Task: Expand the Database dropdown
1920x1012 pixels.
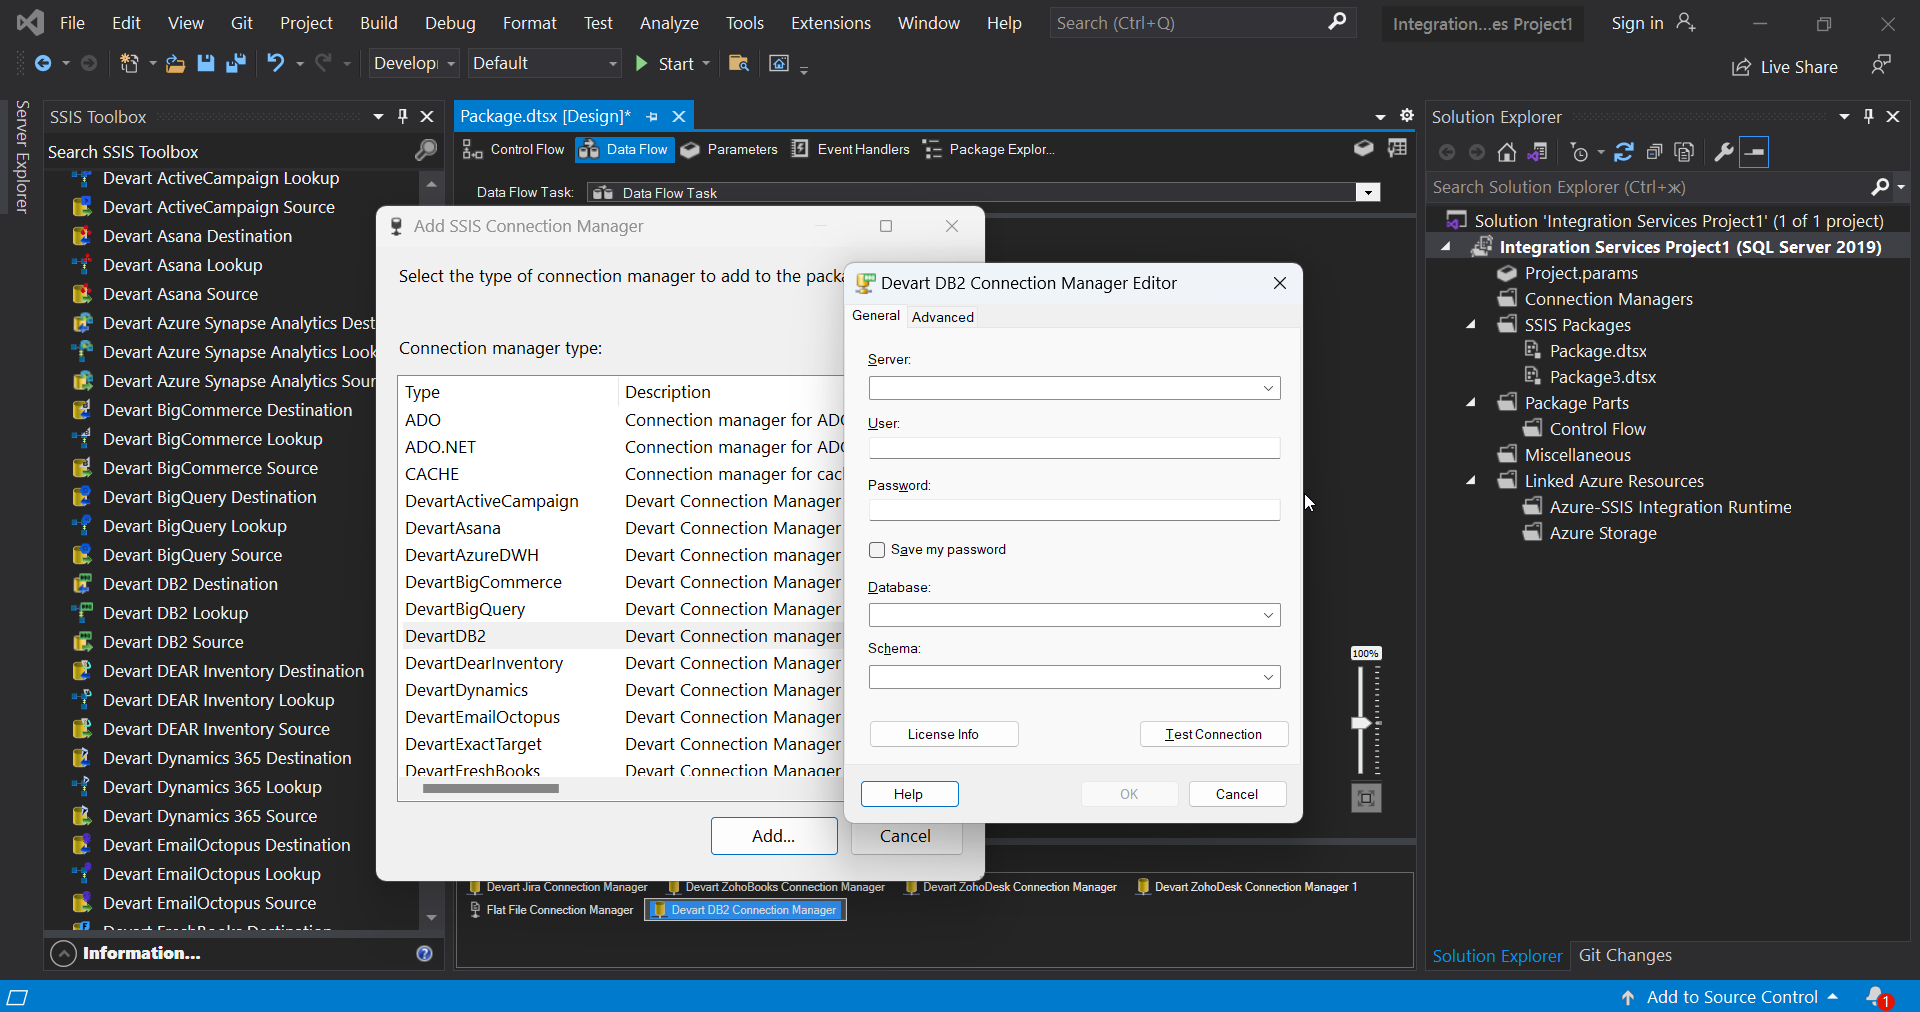Action: pos(1267,615)
